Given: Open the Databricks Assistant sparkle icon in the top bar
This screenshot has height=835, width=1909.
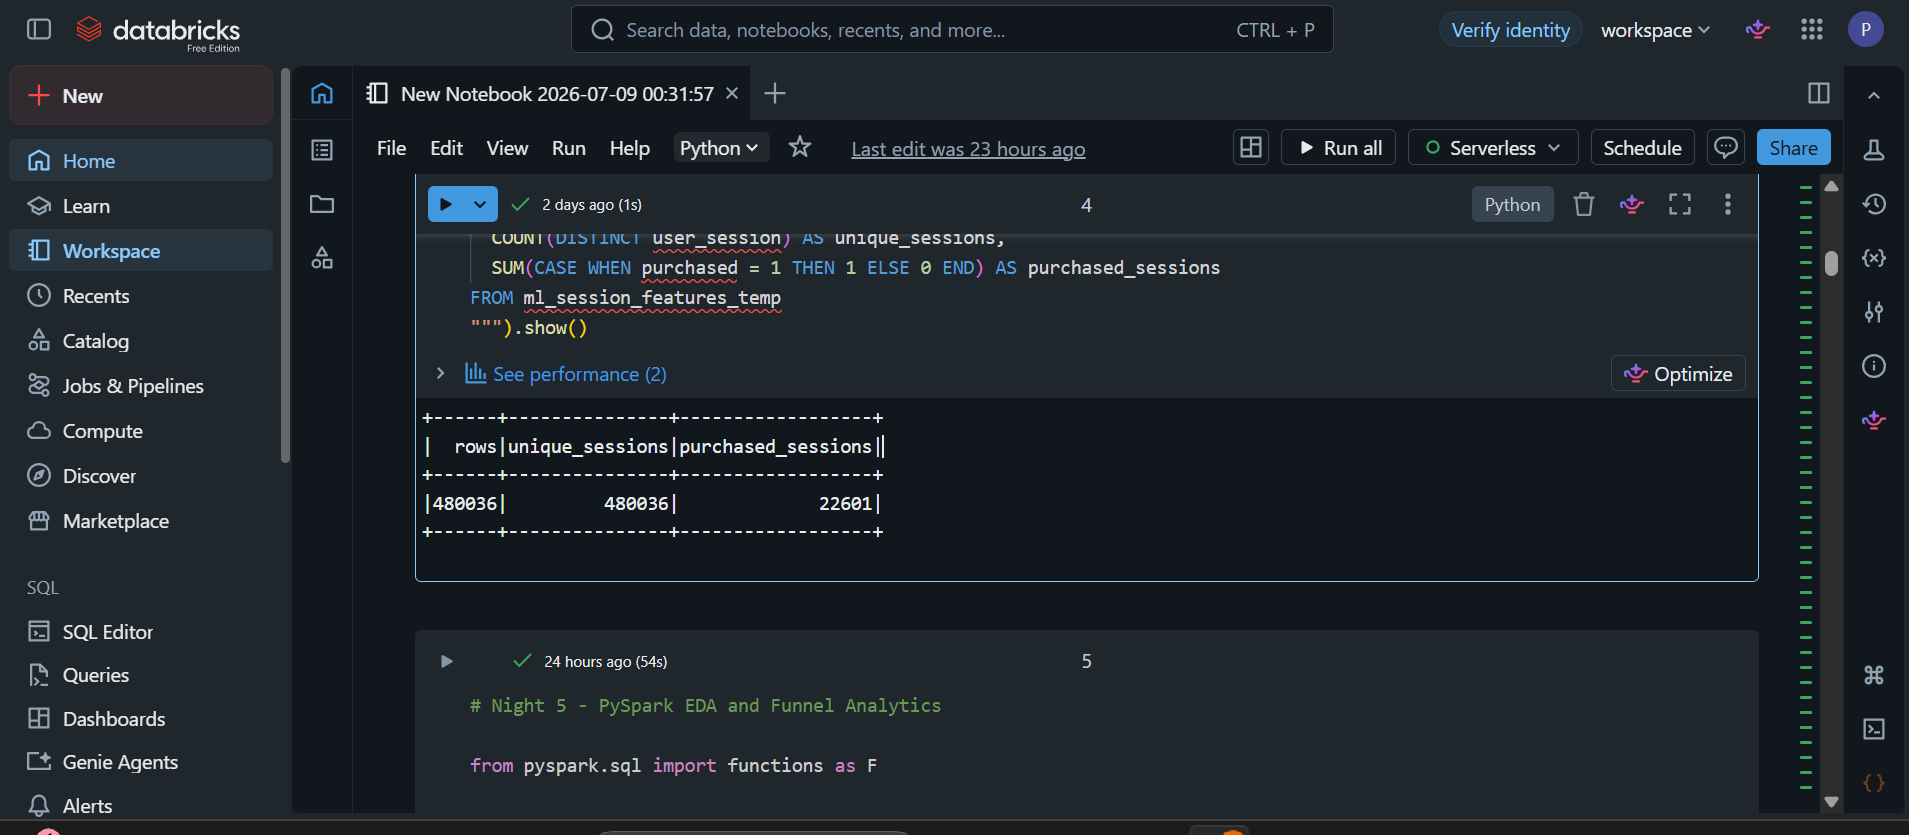Looking at the screenshot, I should pos(1757,30).
